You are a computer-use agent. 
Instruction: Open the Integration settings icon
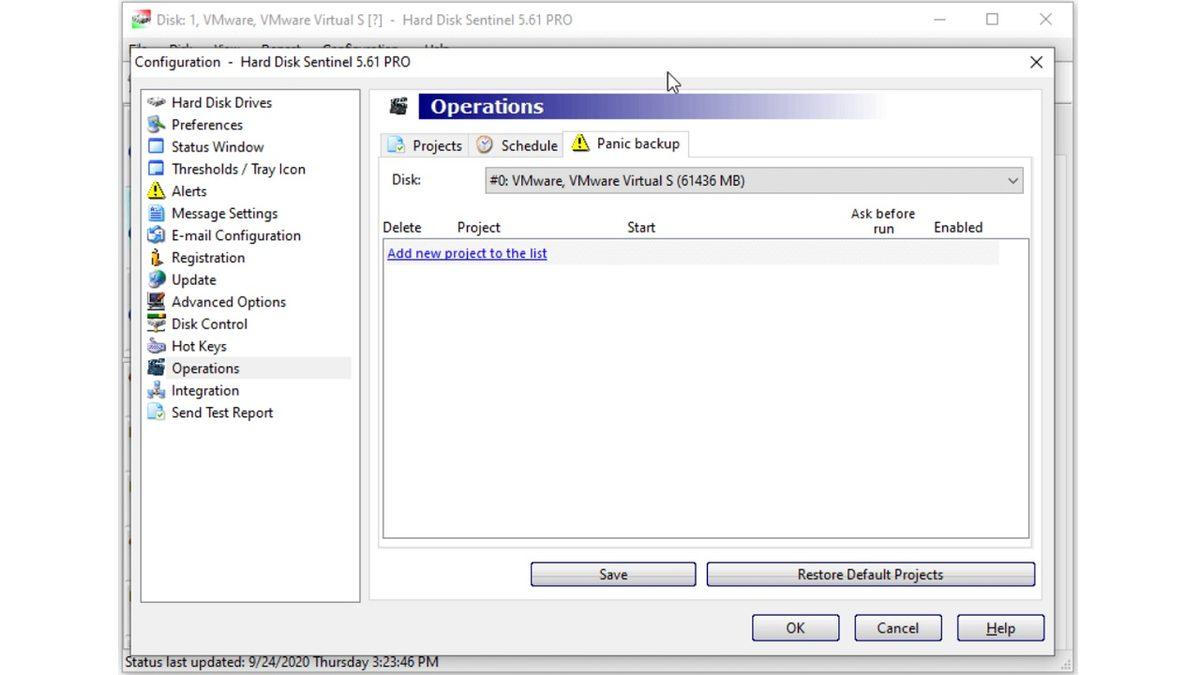point(157,390)
